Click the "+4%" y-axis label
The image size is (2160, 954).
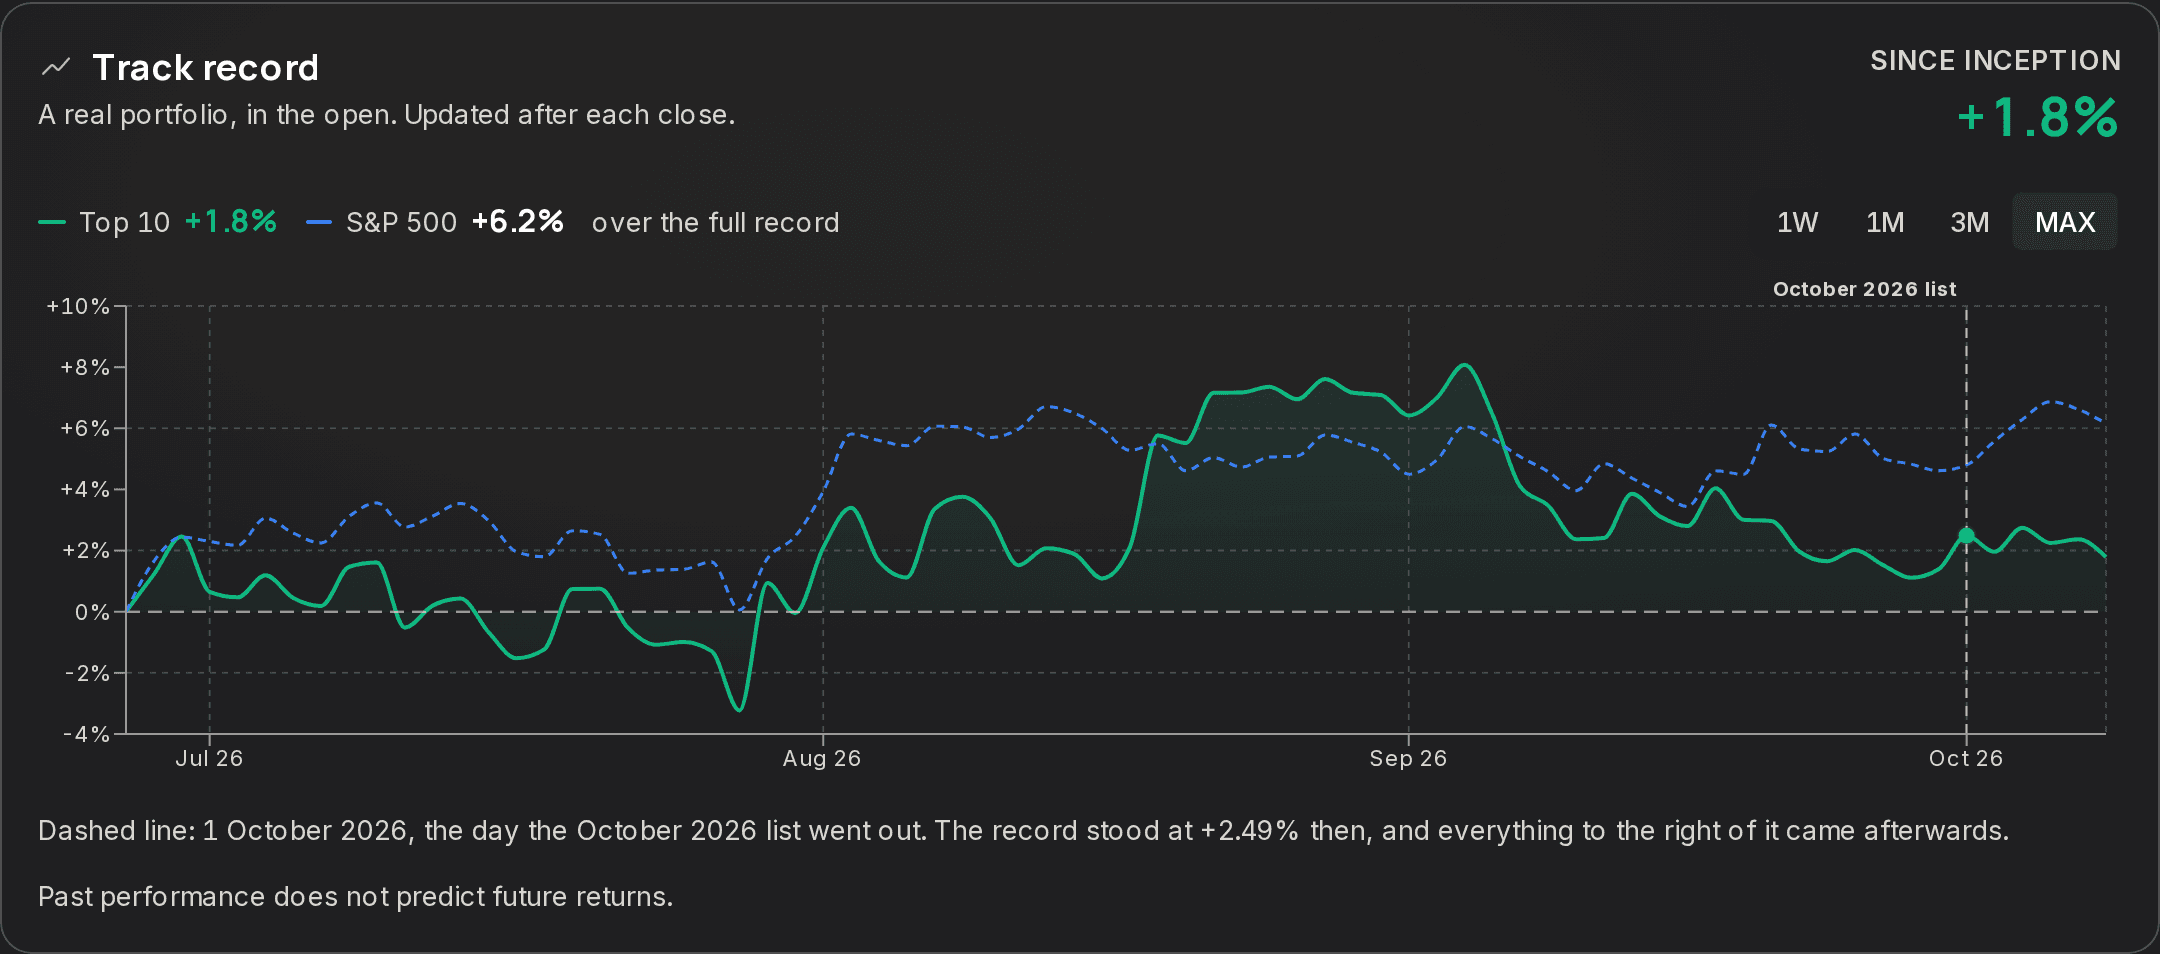tap(85, 489)
